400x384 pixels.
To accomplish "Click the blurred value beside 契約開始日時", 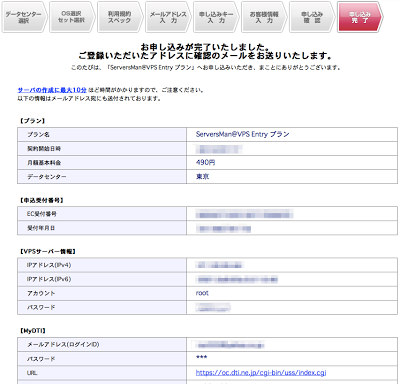I will (x=219, y=149).
